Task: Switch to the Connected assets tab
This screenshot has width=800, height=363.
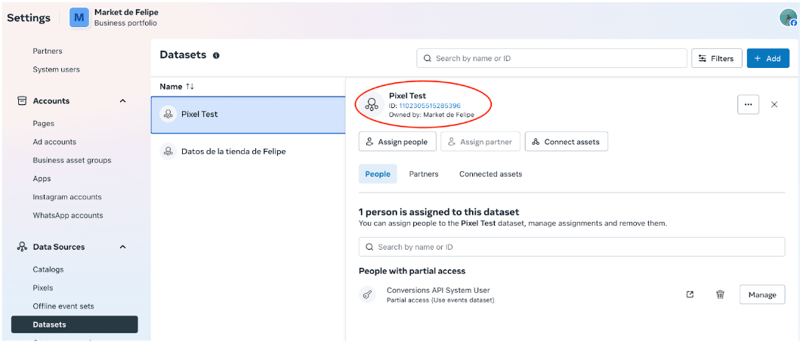Action: tap(490, 174)
